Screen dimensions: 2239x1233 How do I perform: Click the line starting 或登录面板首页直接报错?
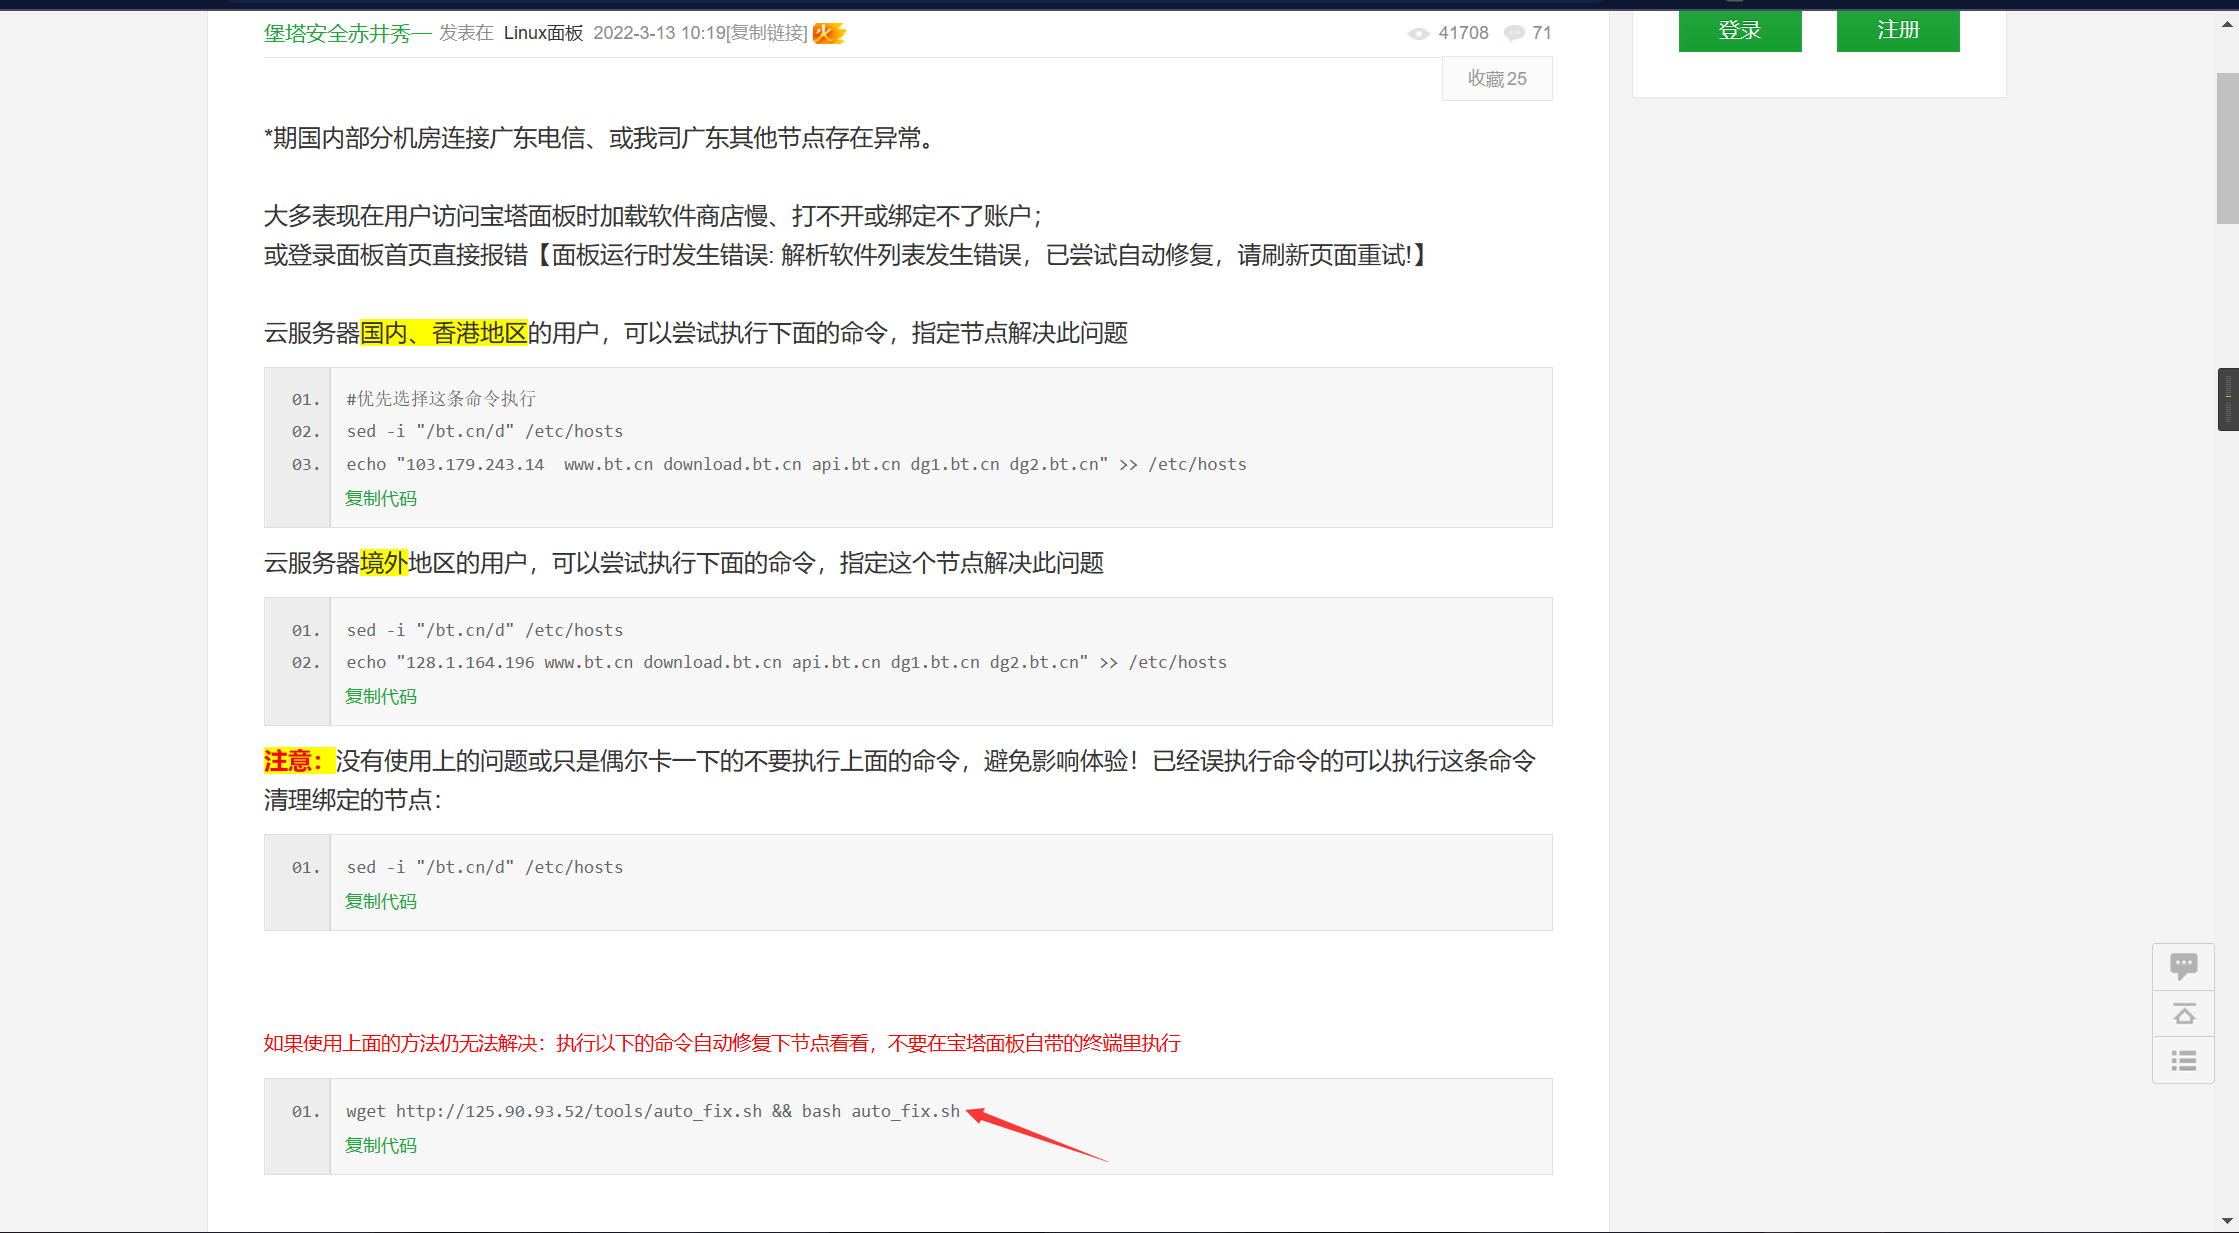coord(846,255)
